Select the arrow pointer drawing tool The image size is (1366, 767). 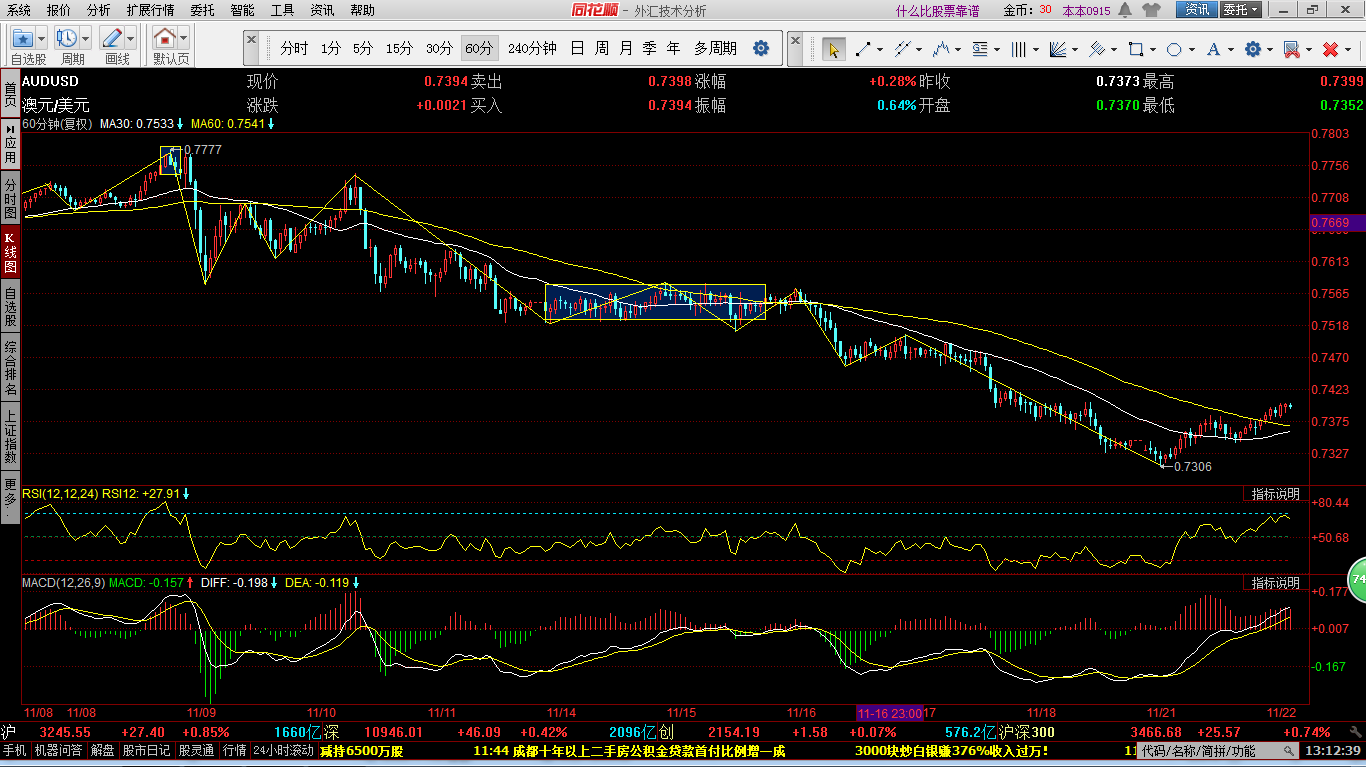[x=833, y=49]
